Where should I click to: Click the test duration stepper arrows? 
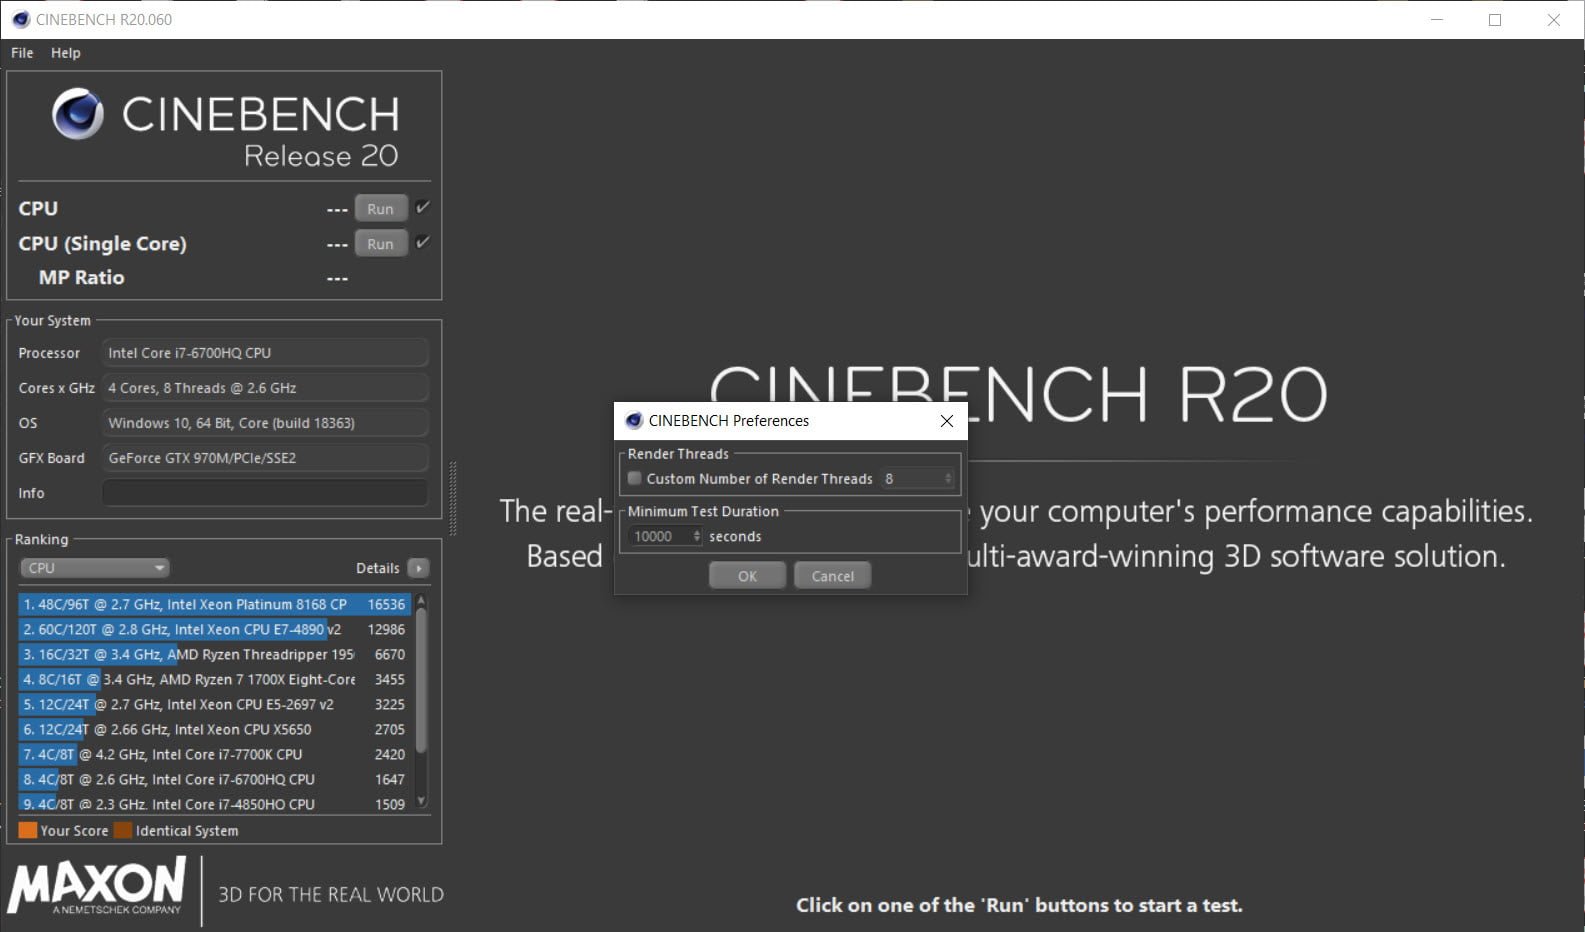pos(697,537)
